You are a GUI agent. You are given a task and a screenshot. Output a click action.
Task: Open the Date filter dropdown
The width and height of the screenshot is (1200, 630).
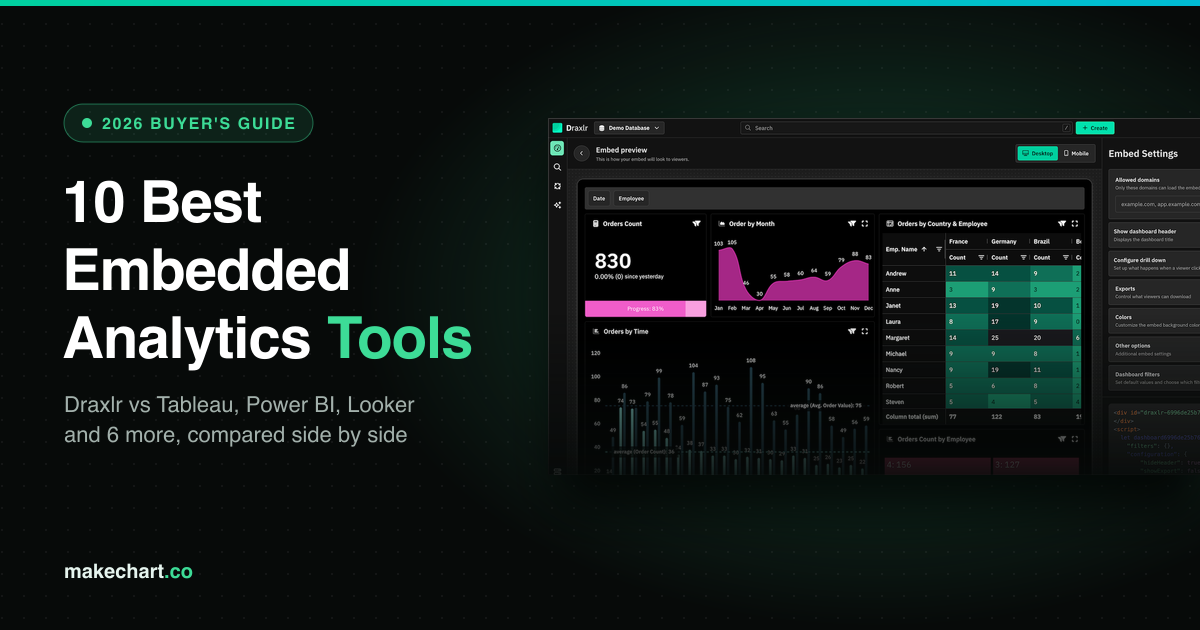599,198
